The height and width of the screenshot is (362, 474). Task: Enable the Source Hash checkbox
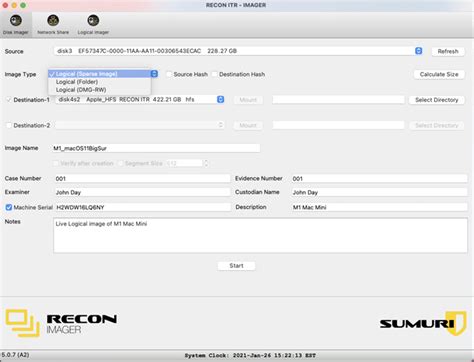pyautogui.click(x=169, y=74)
